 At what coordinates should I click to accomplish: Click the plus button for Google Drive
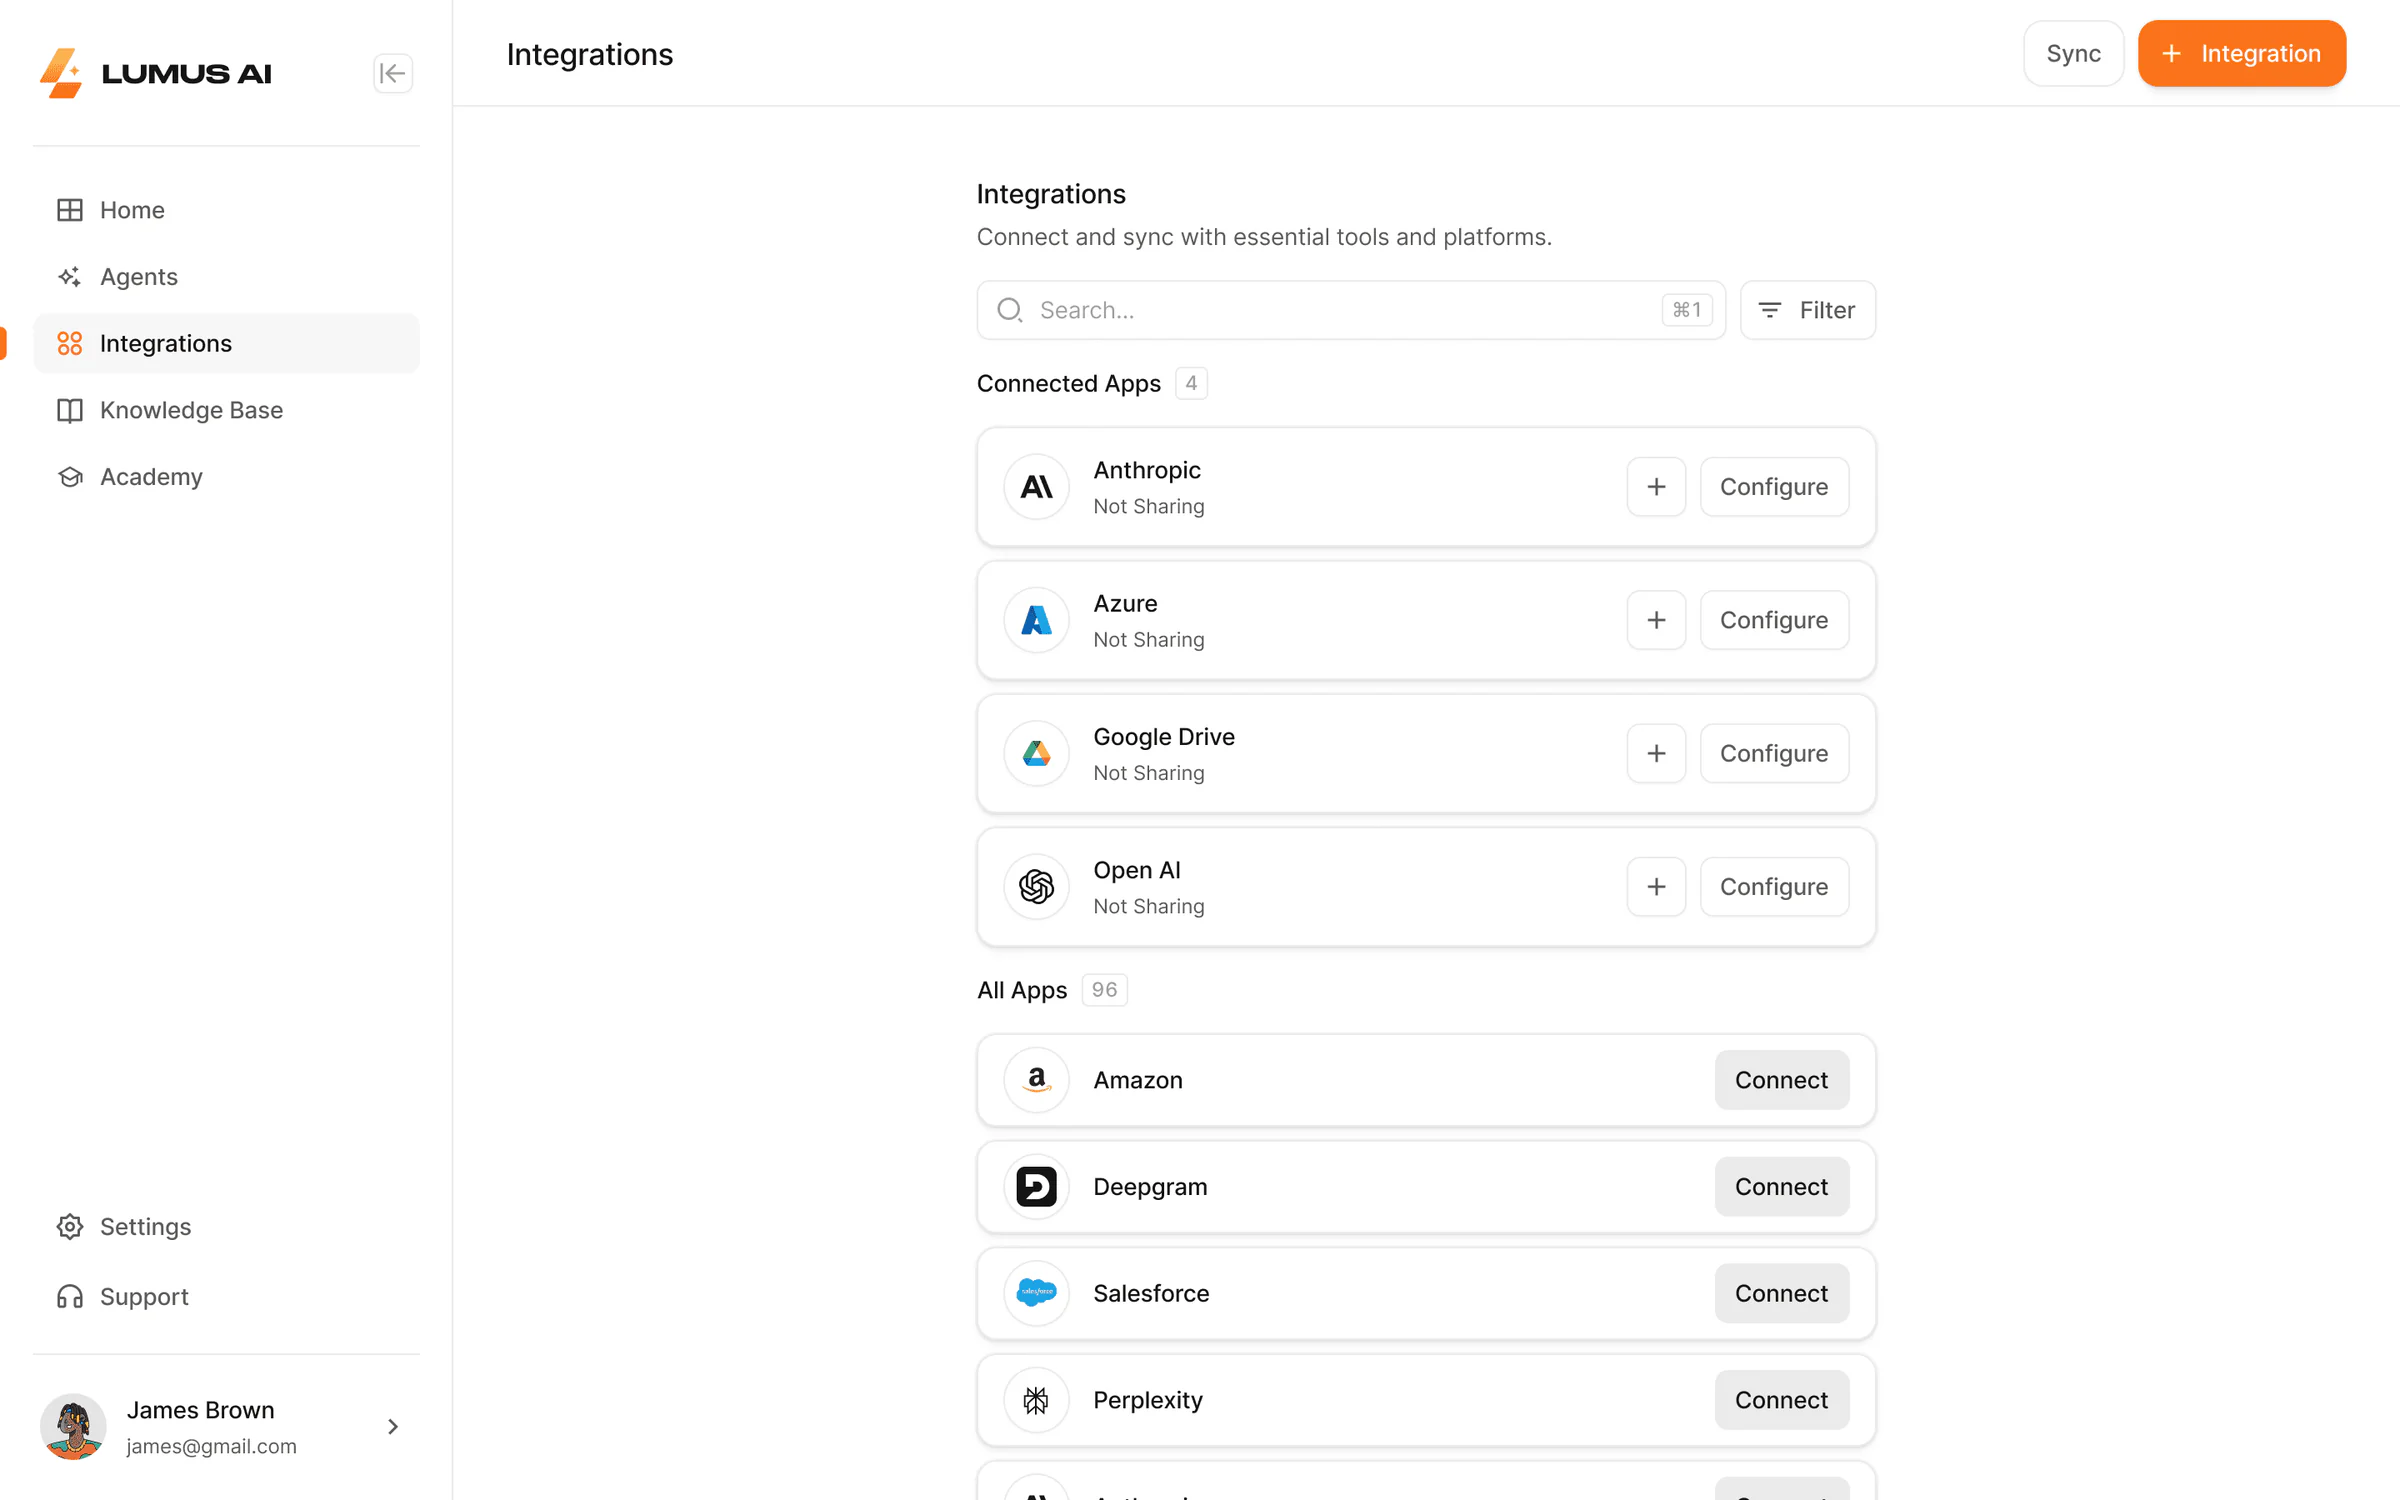point(1656,753)
